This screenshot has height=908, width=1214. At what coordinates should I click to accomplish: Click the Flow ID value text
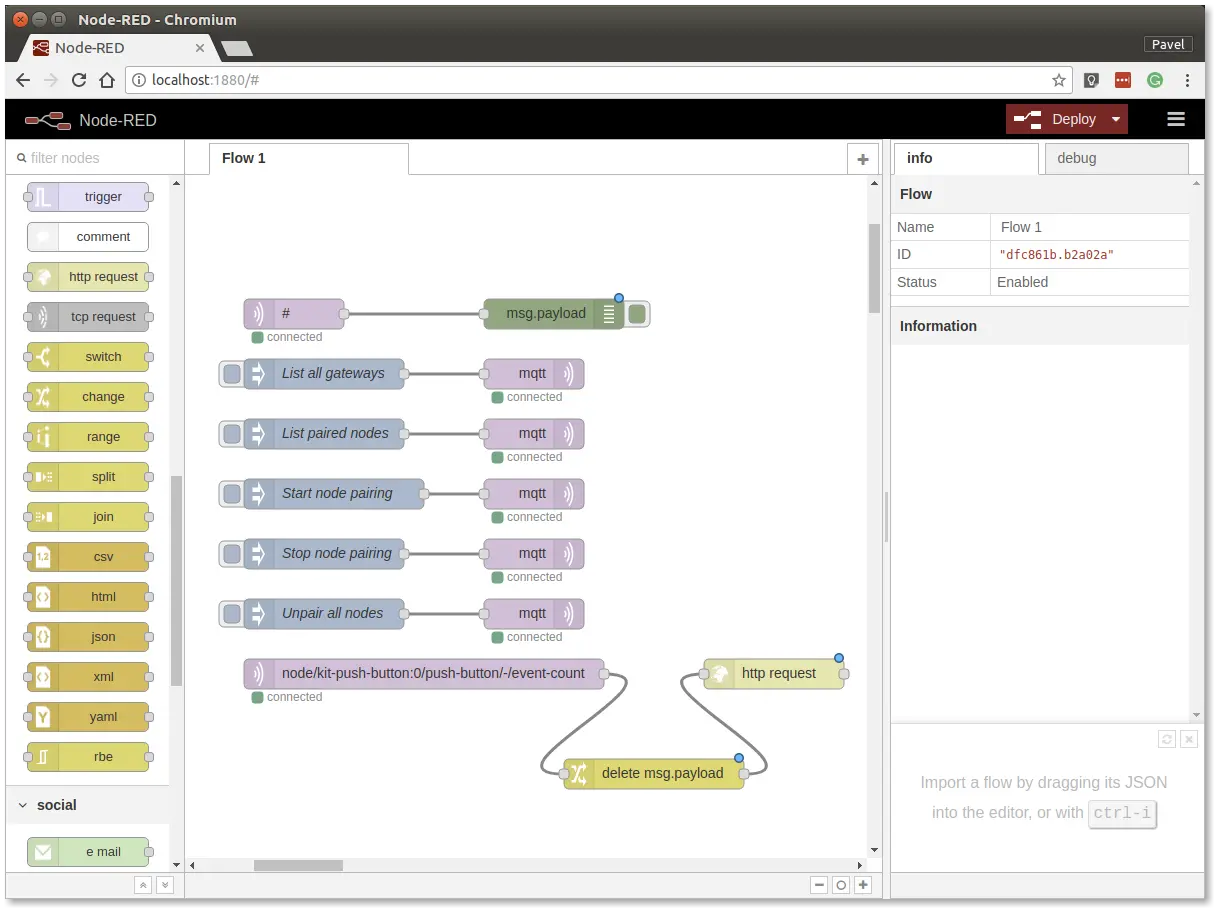click(1056, 255)
